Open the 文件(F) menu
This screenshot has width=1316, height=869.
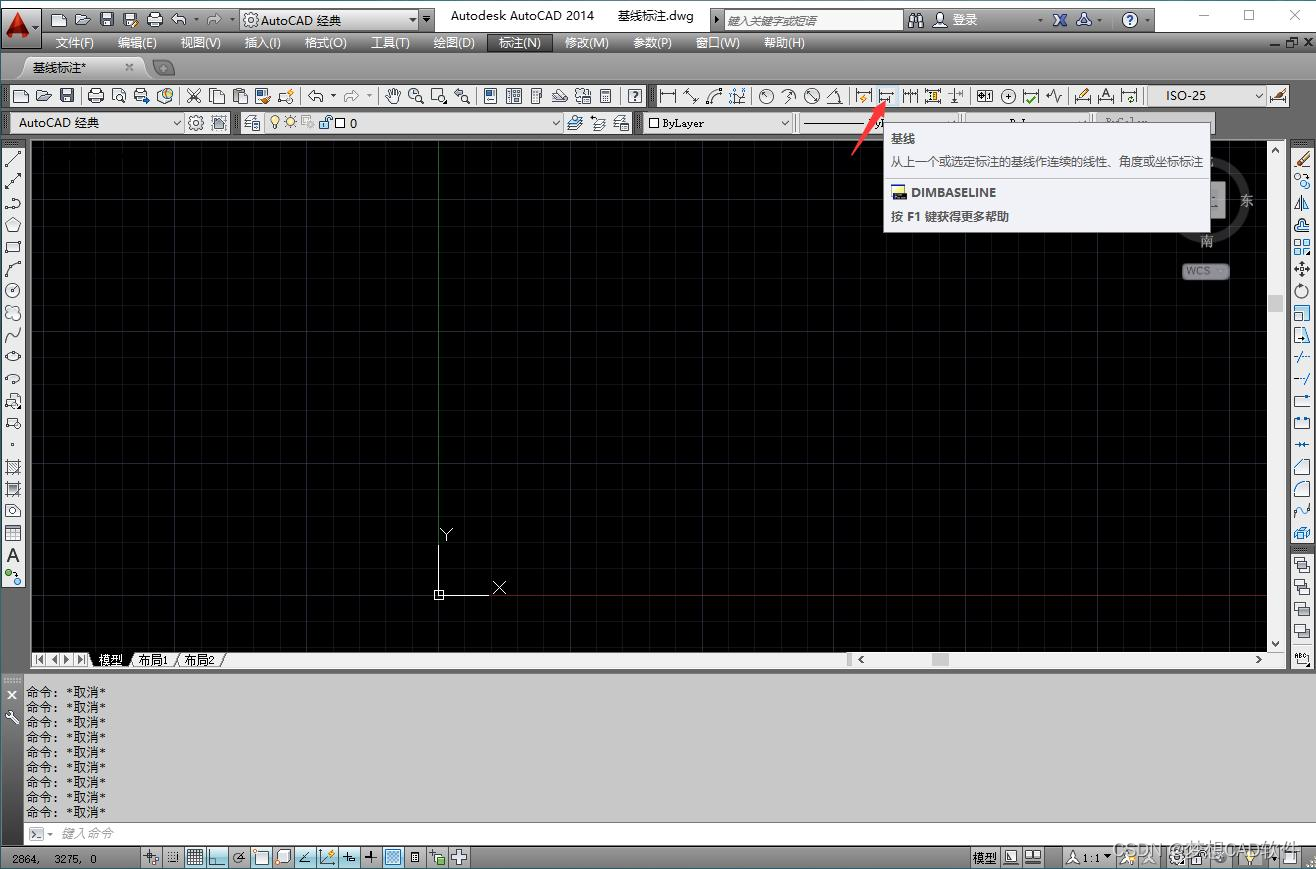[x=75, y=42]
